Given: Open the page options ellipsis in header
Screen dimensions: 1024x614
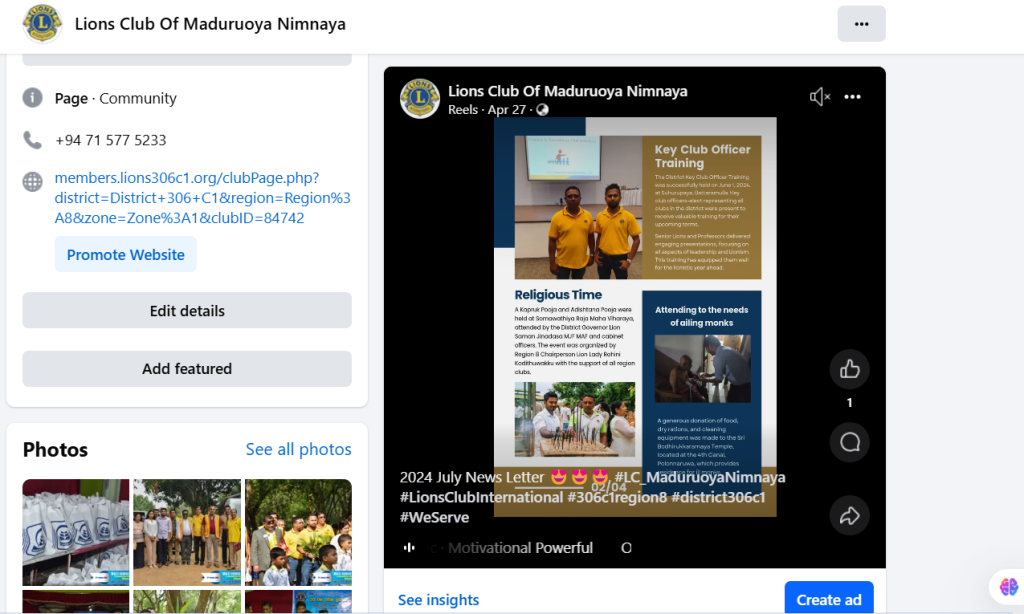Looking at the screenshot, I should point(861,24).
